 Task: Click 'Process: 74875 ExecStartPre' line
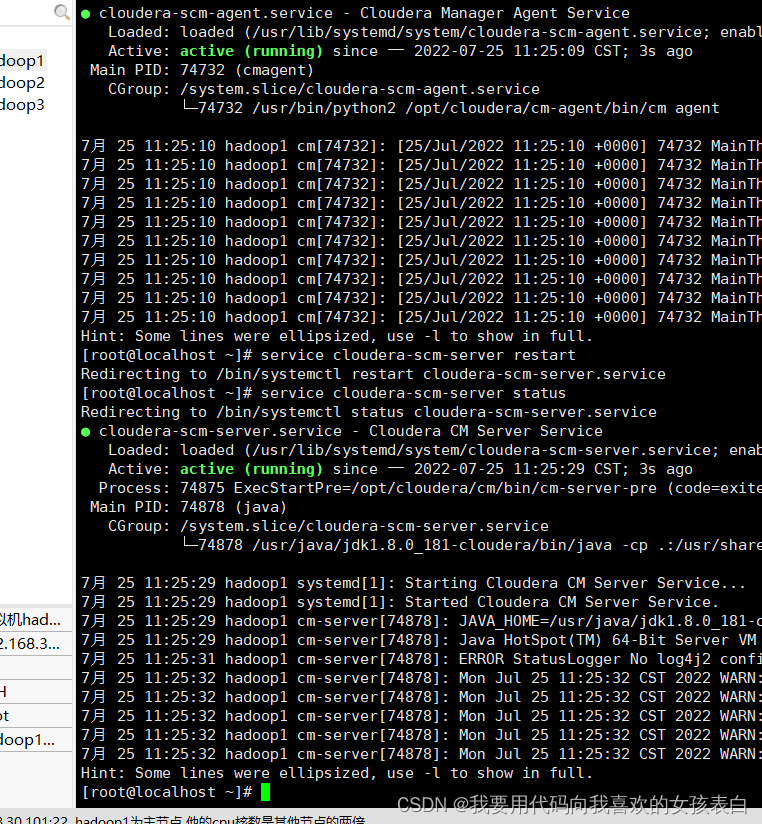[x=430, y=488]
